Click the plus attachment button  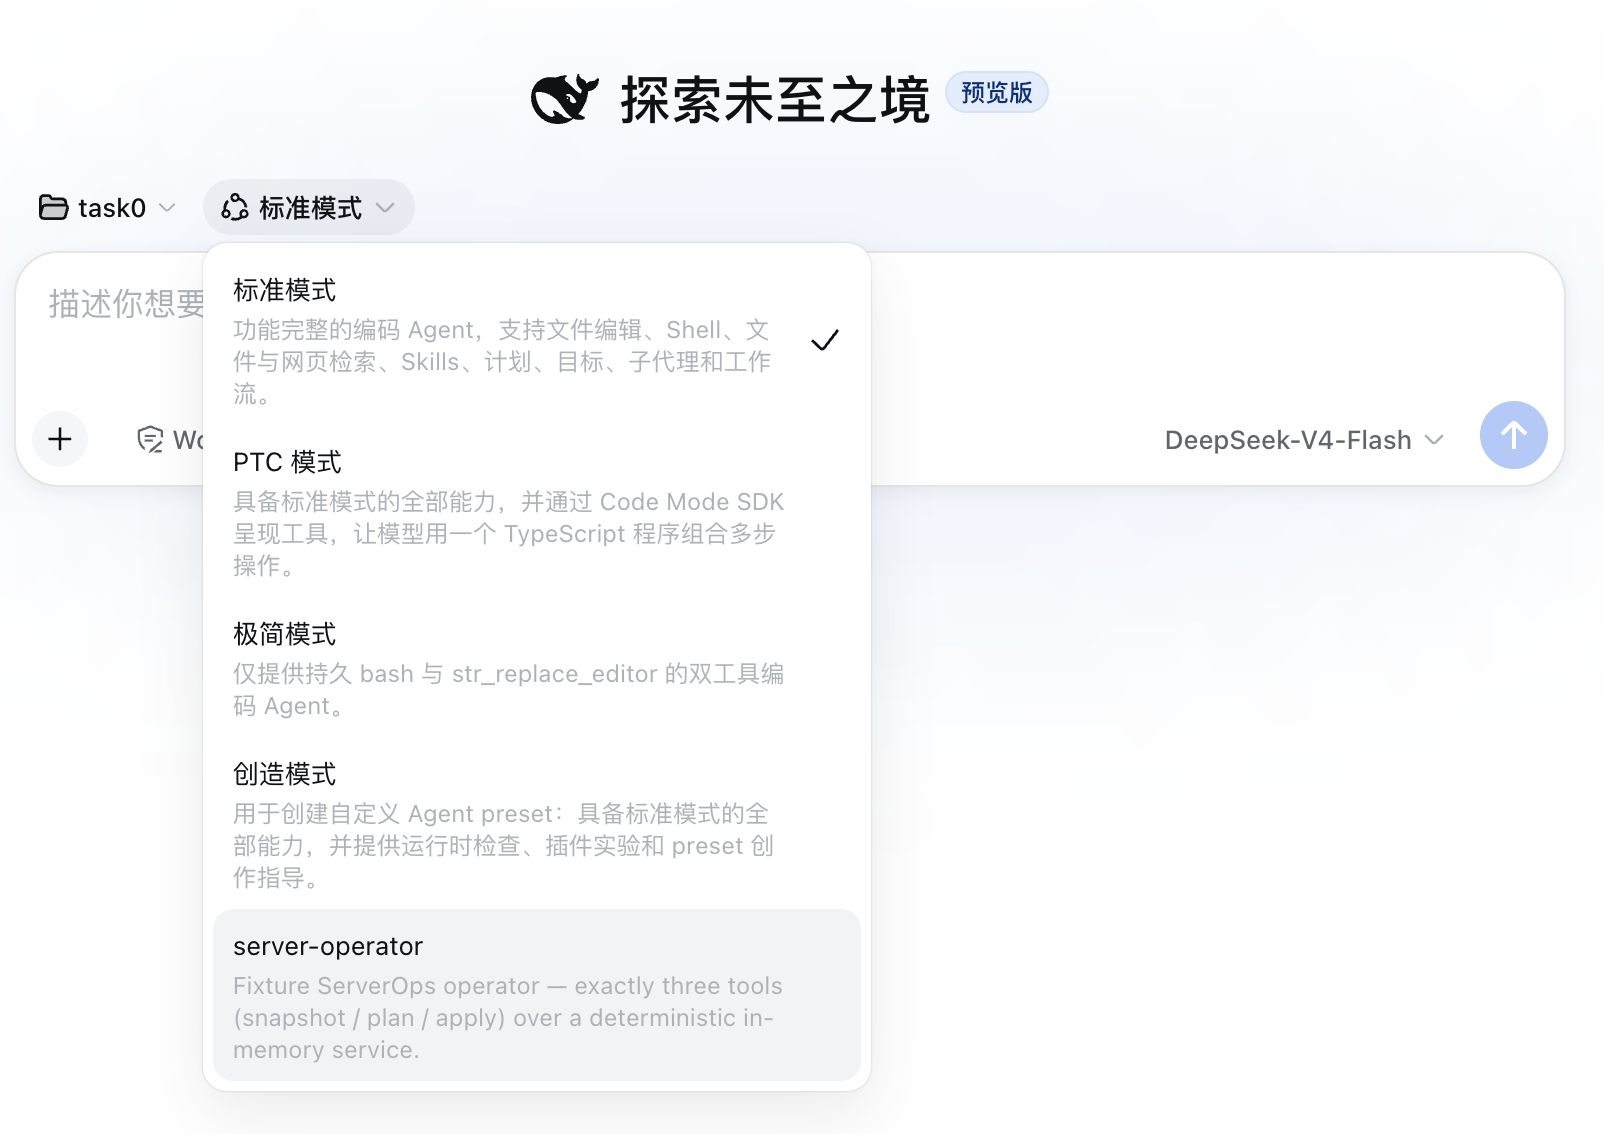pos(60,439)
